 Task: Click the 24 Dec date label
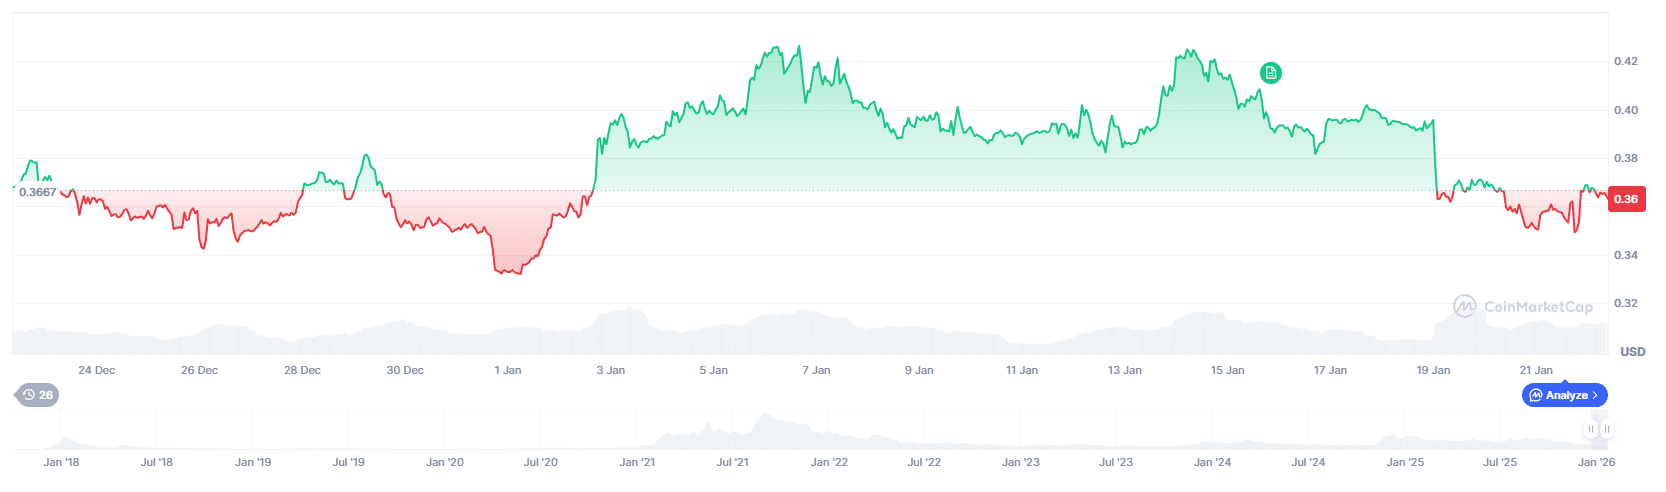[x=96, y=371]
